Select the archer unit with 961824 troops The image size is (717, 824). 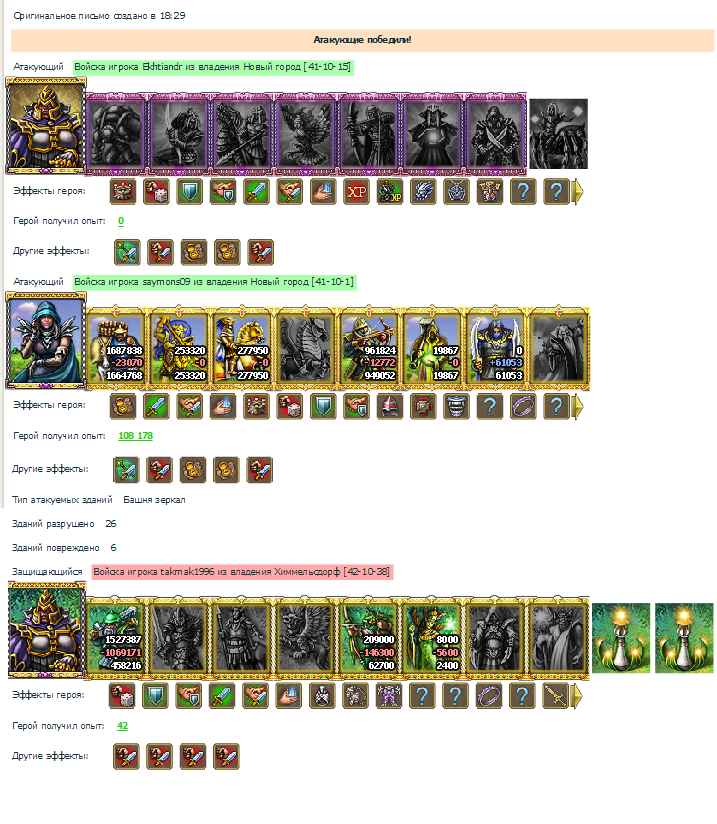[368, 349]
